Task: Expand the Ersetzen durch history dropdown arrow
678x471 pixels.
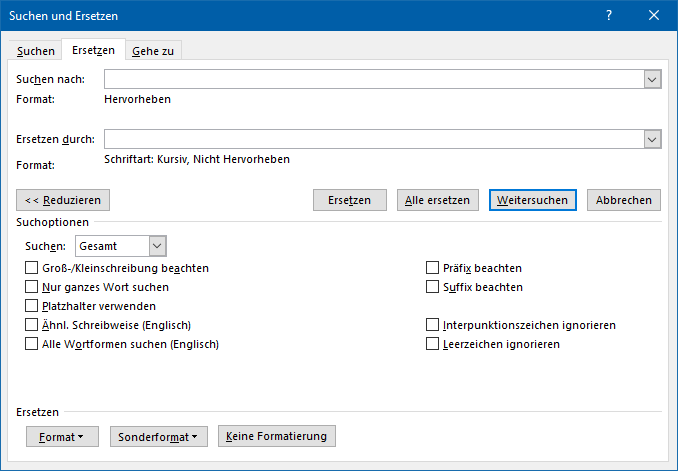Action: (652, 139)
